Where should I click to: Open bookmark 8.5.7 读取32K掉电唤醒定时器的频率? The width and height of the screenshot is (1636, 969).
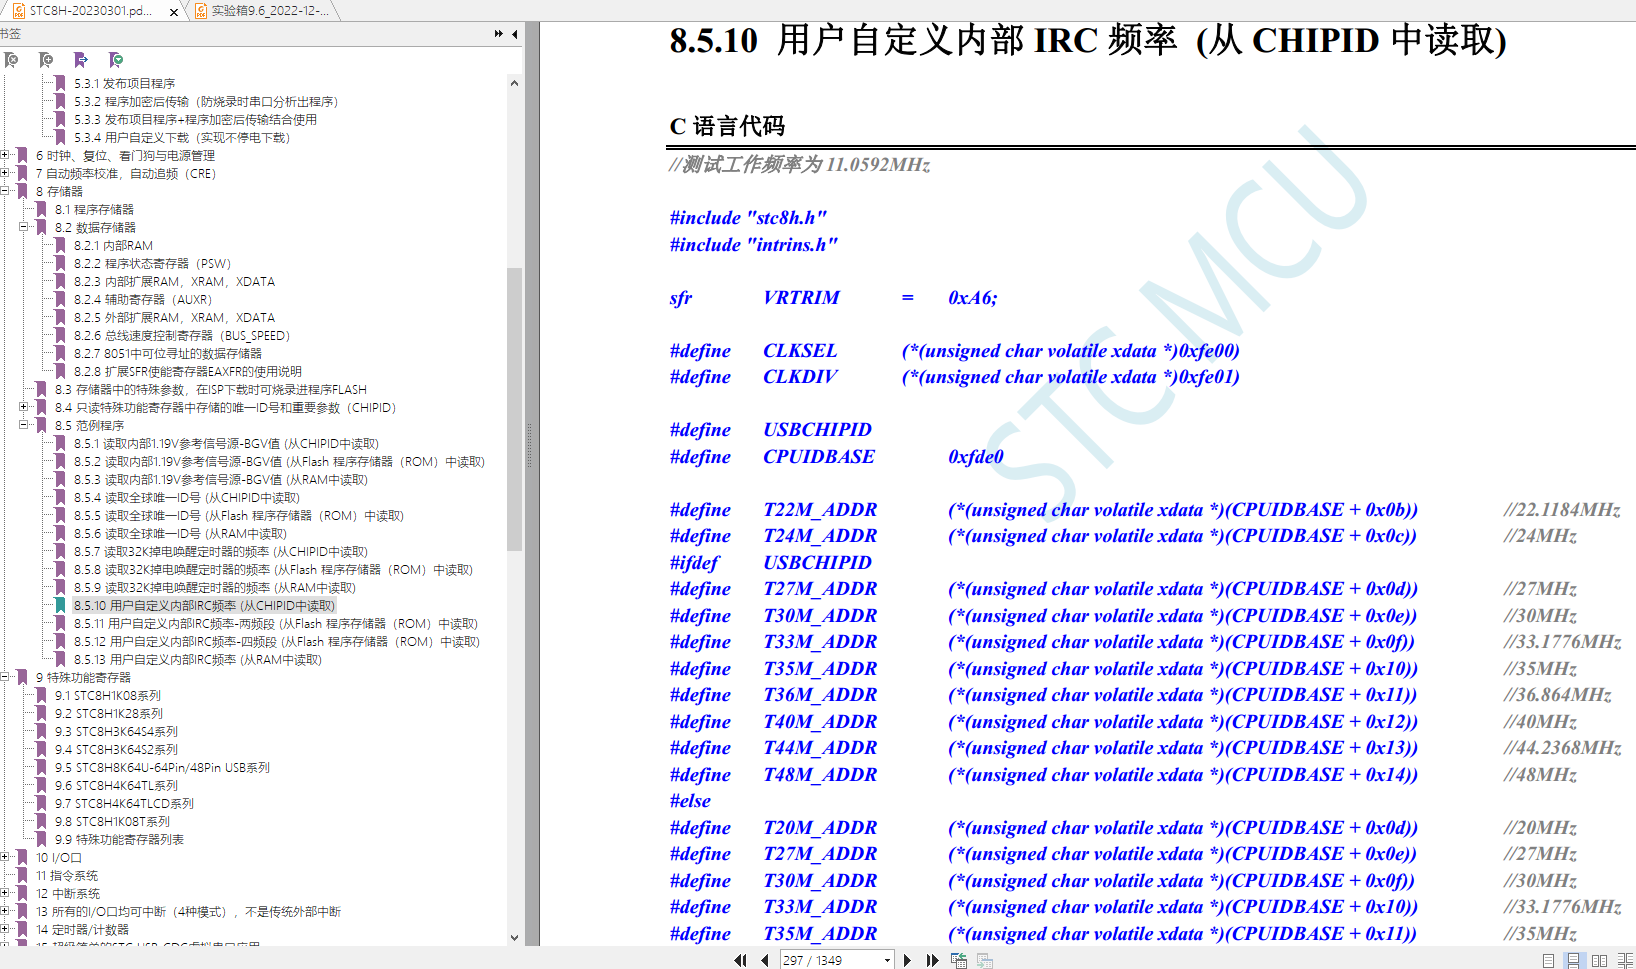point(221,551)
